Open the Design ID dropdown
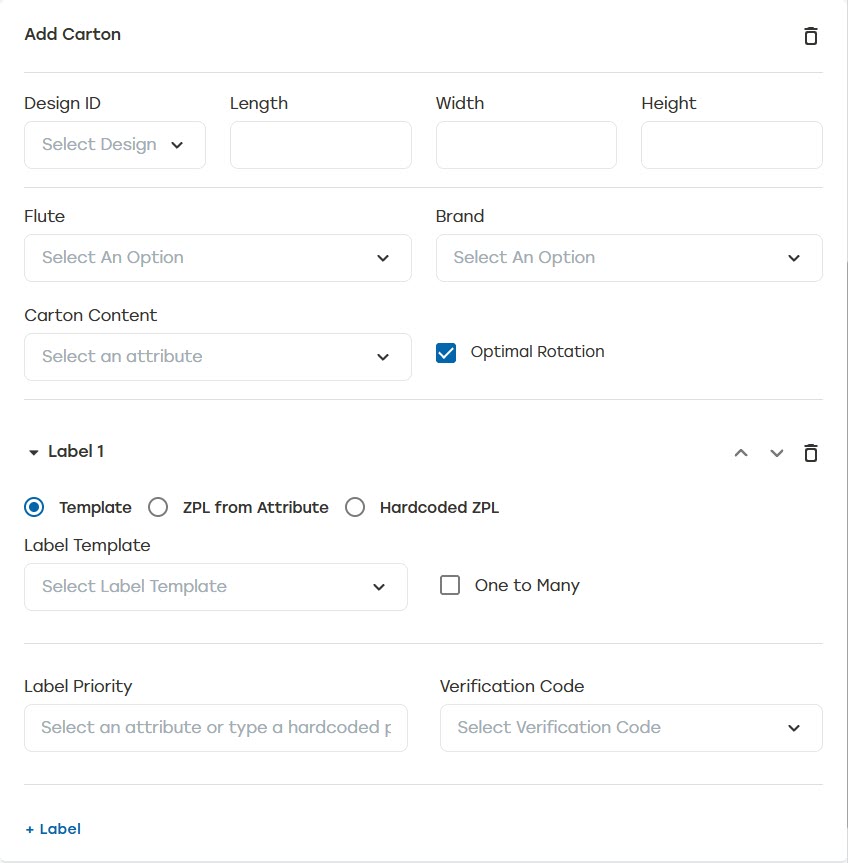The width and height of the screenshot is (848, 863). 115,145
